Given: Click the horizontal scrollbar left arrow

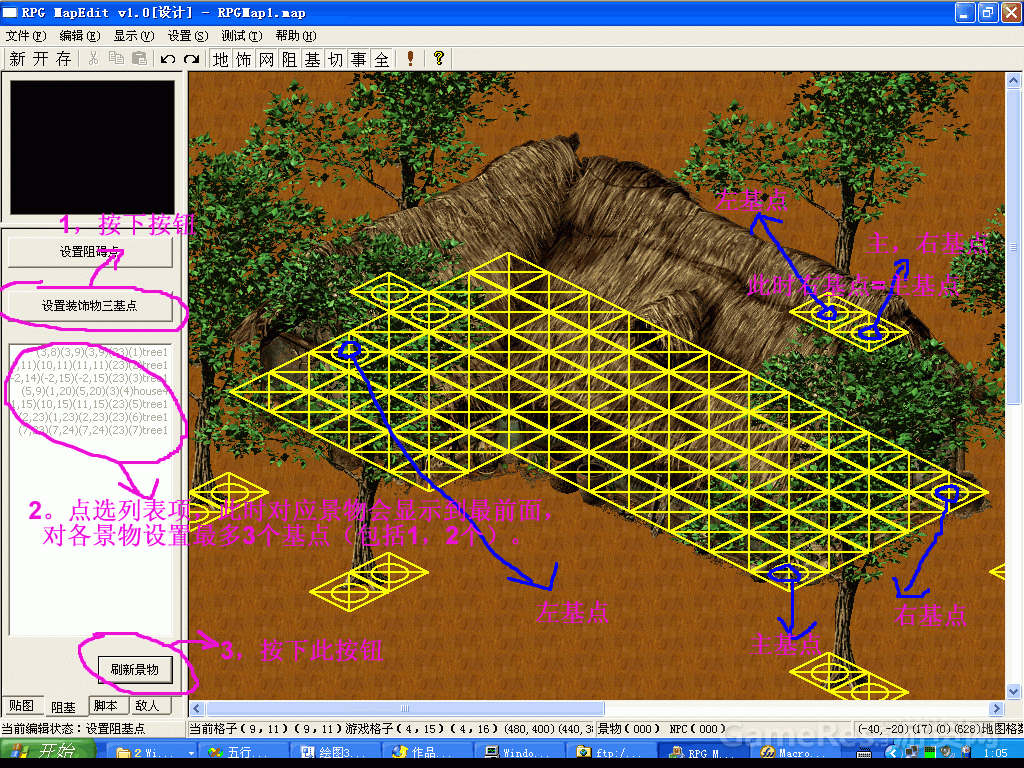Looking at the screenshot, I should (x=197, y=708).
